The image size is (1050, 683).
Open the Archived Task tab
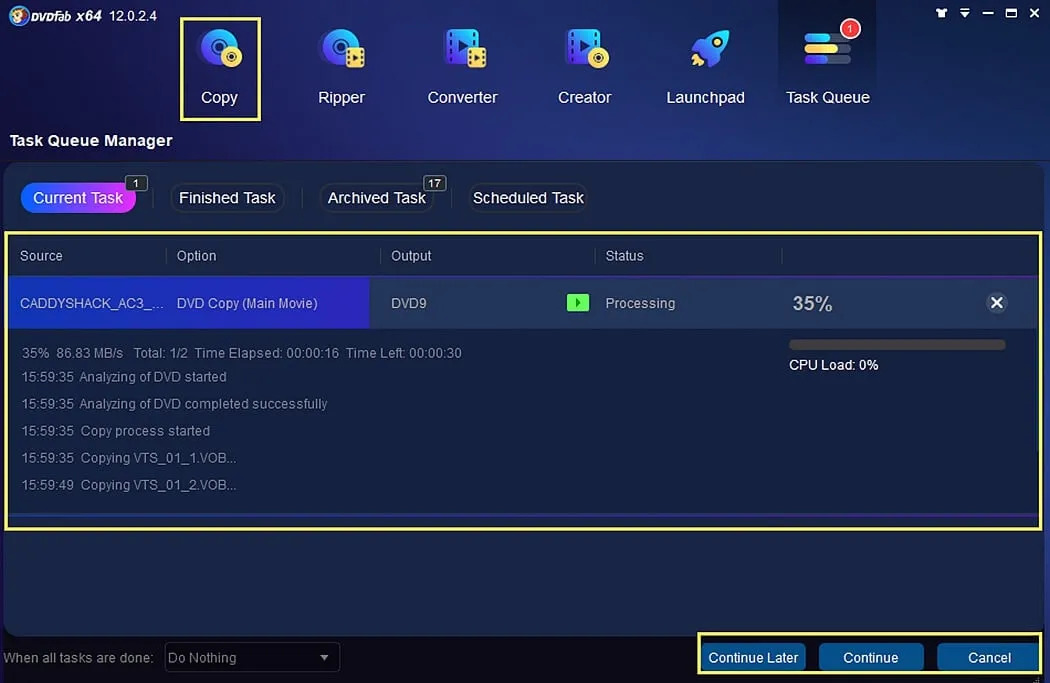[376, 198]
